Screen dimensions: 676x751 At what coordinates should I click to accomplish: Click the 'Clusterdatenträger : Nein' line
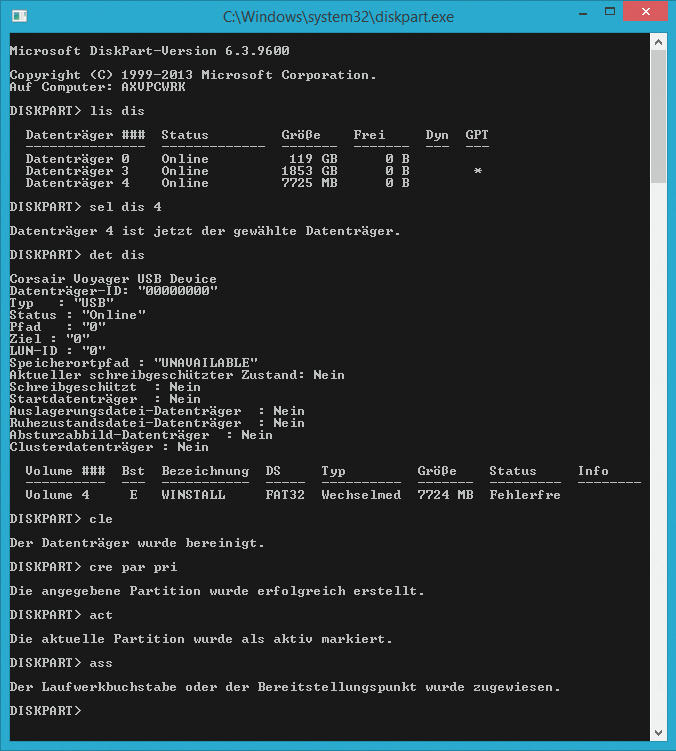(109, 447)
